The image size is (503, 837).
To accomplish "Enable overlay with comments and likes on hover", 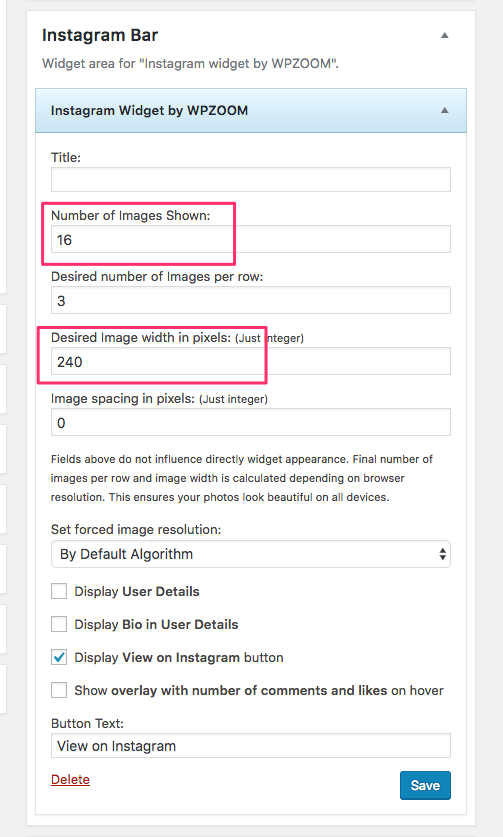I will pyautogui.click(x=59, y=690).
